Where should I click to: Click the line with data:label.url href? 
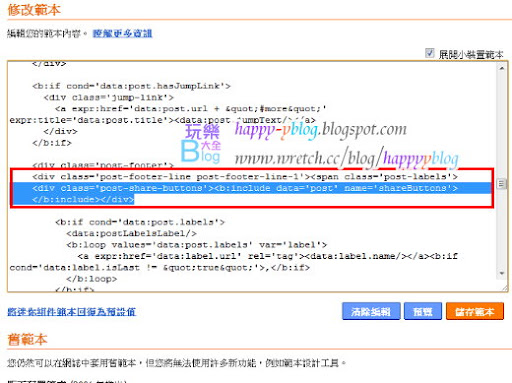(x=268, y=256)
